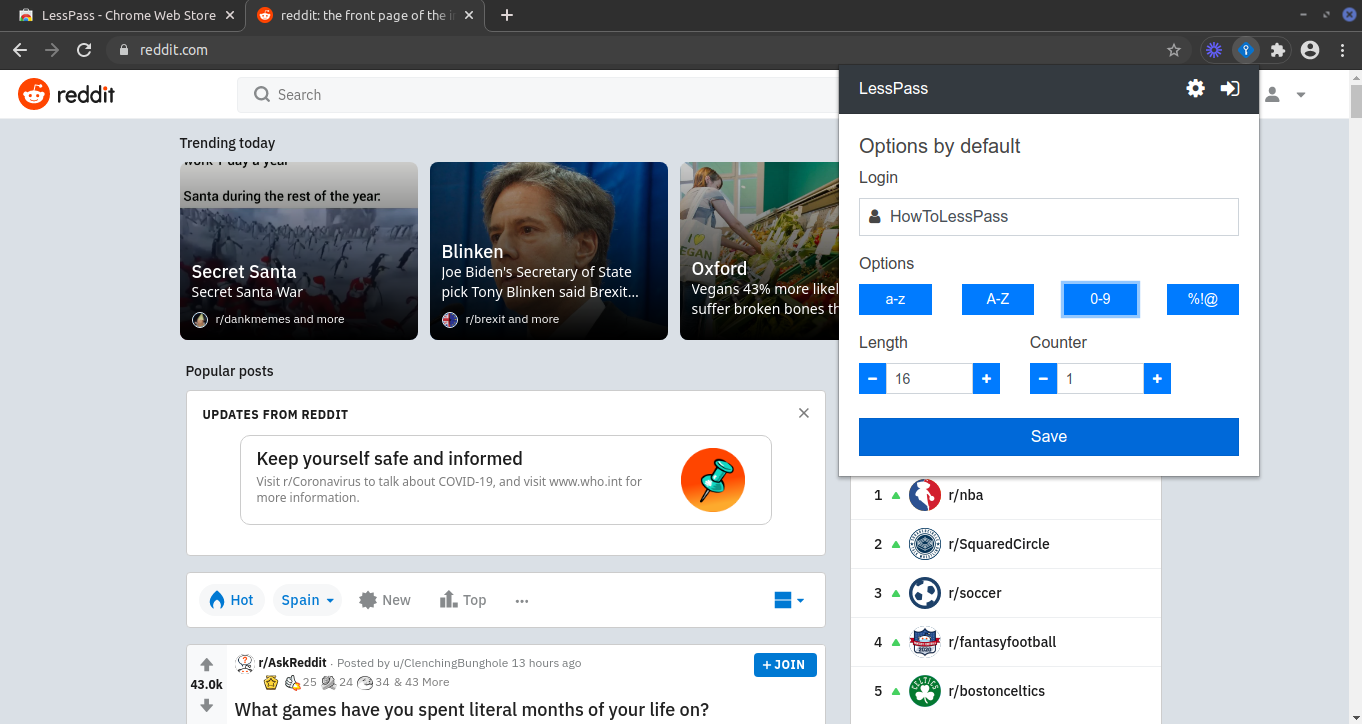Open the Chrome extensions puzzle icon

click(1277, 50)
